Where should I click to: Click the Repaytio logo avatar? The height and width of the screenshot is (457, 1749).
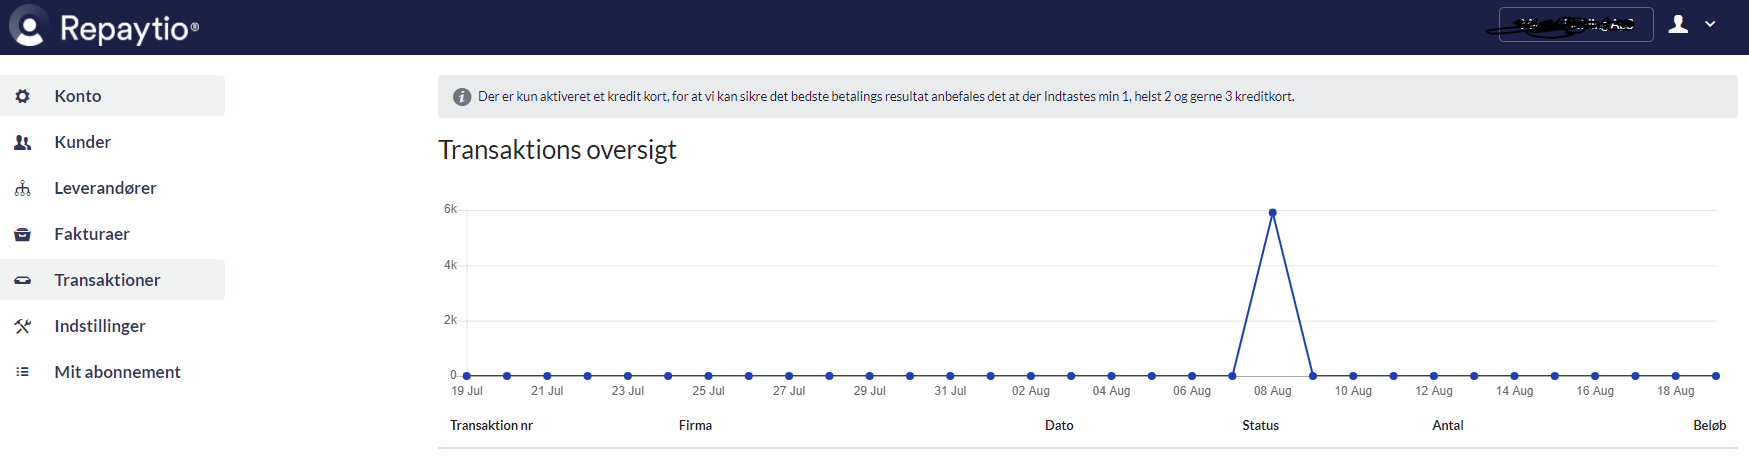29,27
